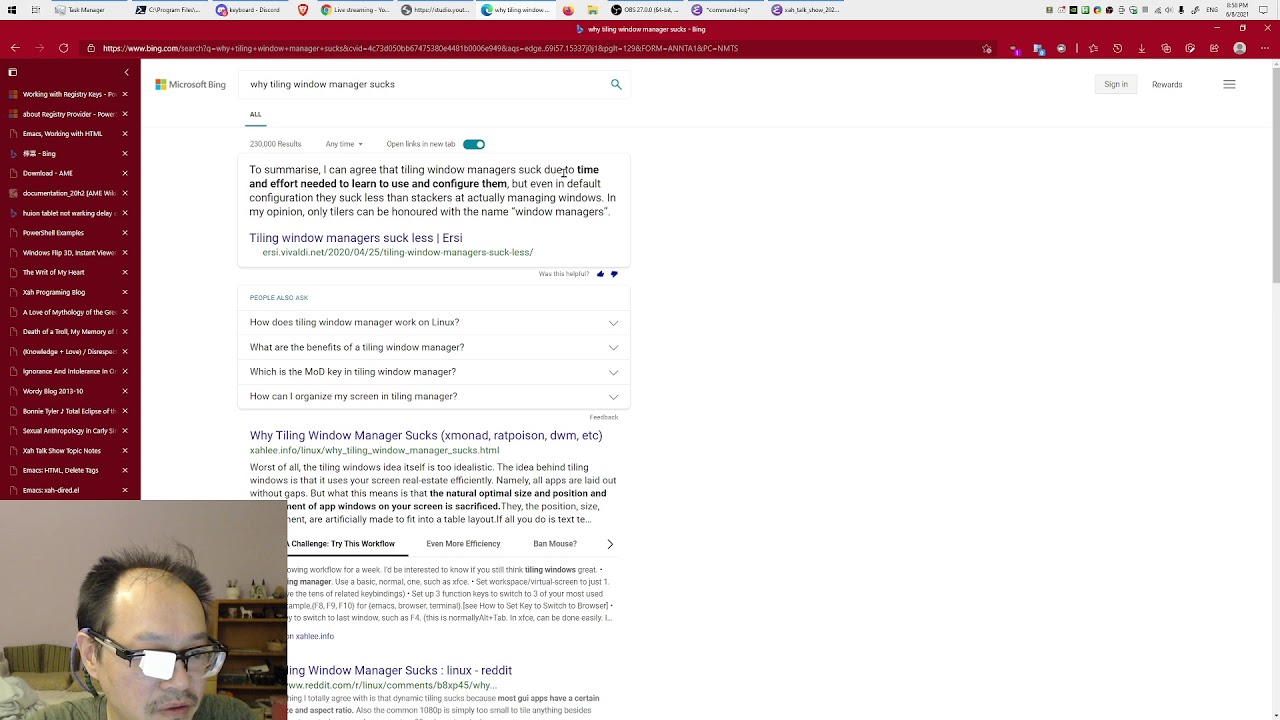
Task: Click the Microsoft Bing logo
Action: point(190,84)
